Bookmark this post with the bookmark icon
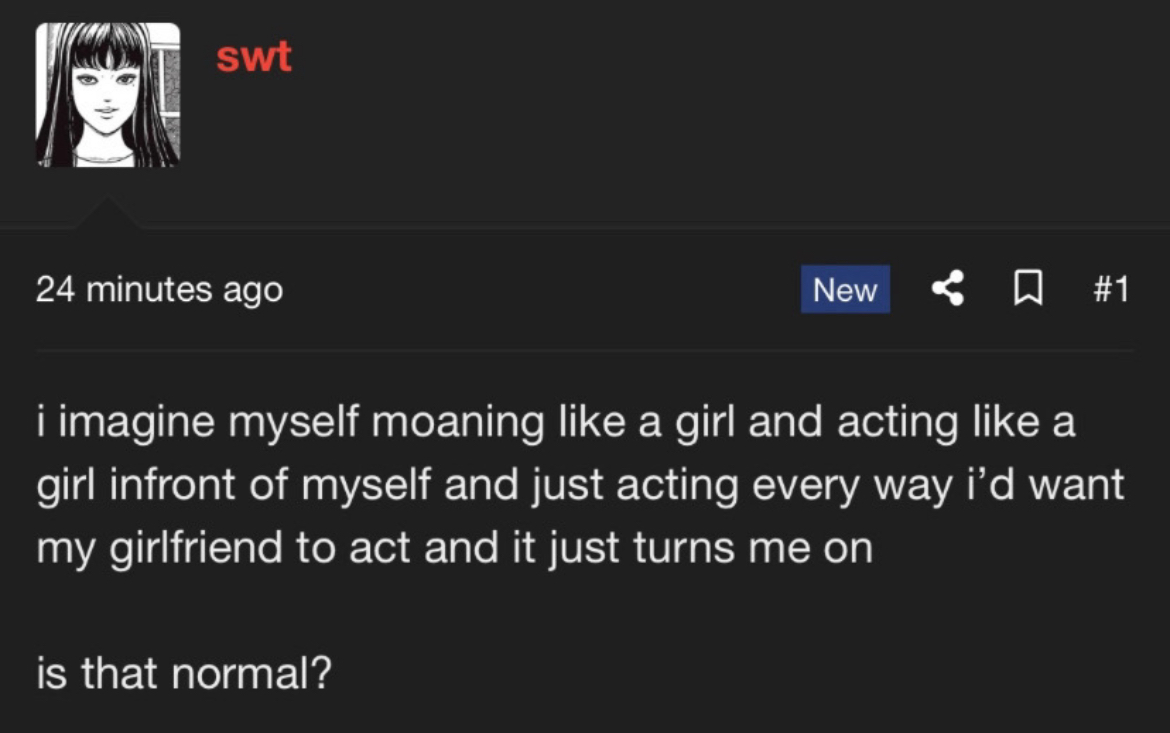1170x733 pixels. coord(1025,289)
